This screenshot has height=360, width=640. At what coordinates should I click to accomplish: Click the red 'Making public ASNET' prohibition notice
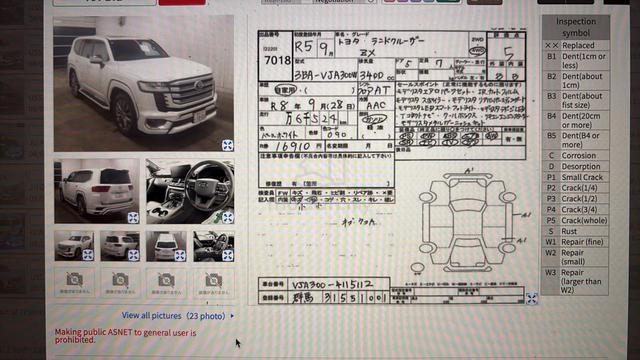126,336
